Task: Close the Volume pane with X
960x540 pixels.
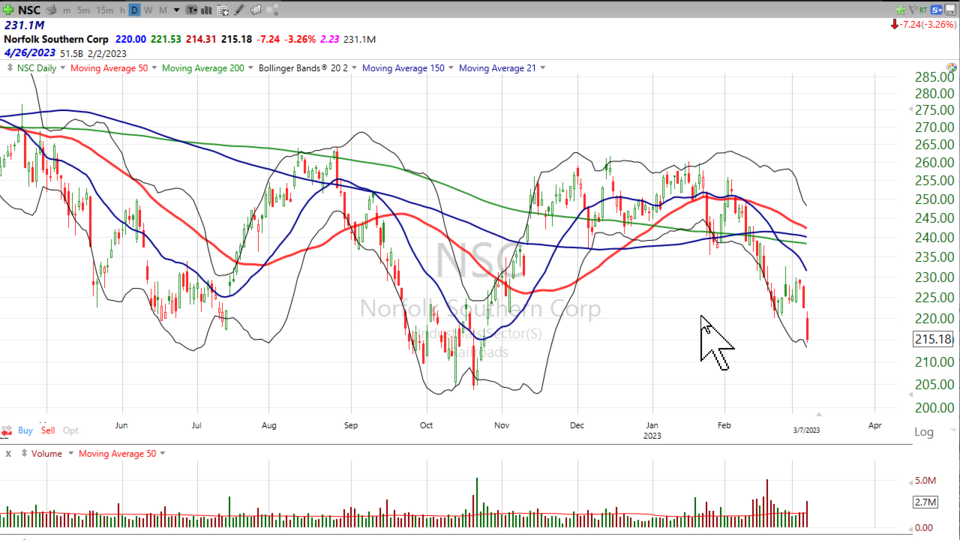Action: pyautogui.click(x=8, y=454)
